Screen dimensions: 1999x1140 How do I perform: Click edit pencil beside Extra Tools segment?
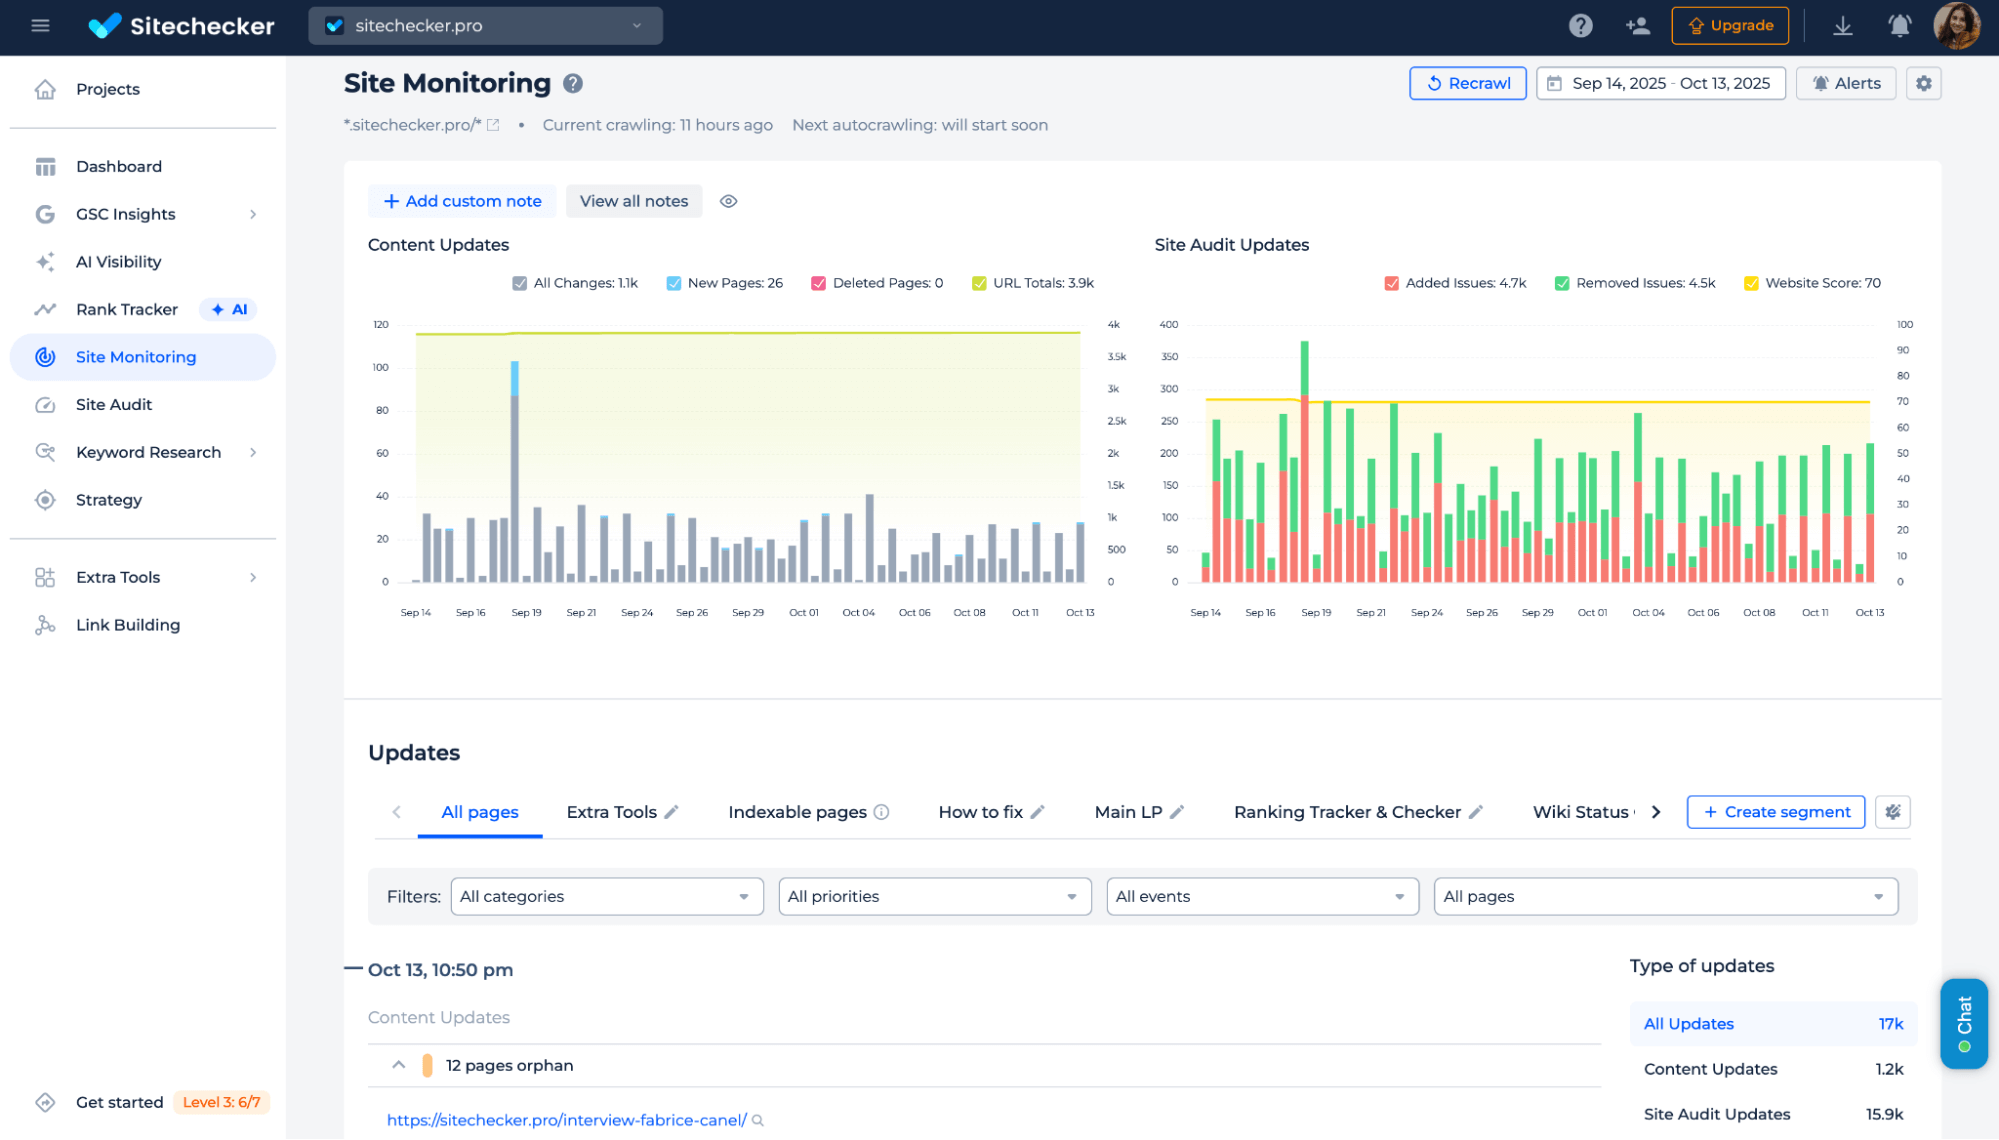coord(672,812)
